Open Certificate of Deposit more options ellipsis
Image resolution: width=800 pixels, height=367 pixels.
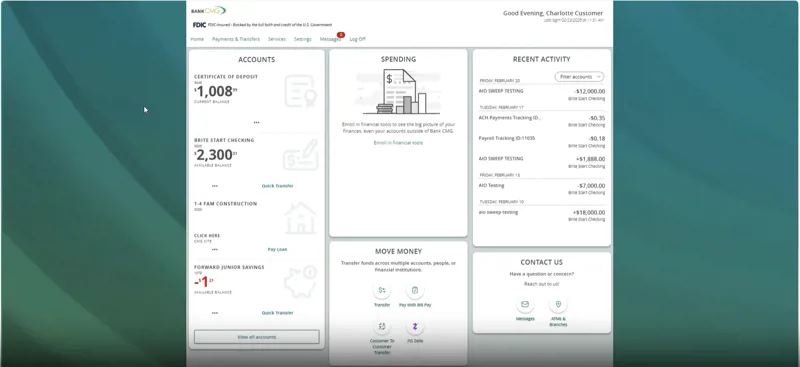point(256,123)
